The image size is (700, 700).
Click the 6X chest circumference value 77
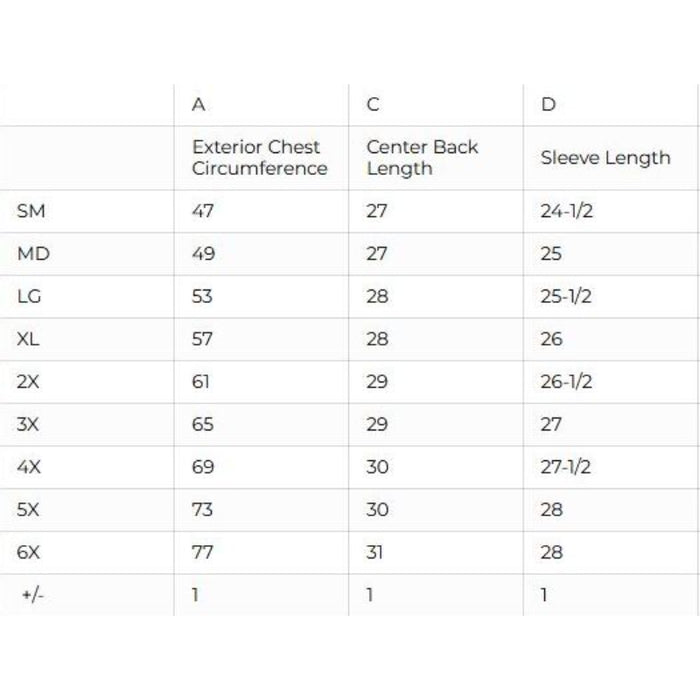(202, 552)
